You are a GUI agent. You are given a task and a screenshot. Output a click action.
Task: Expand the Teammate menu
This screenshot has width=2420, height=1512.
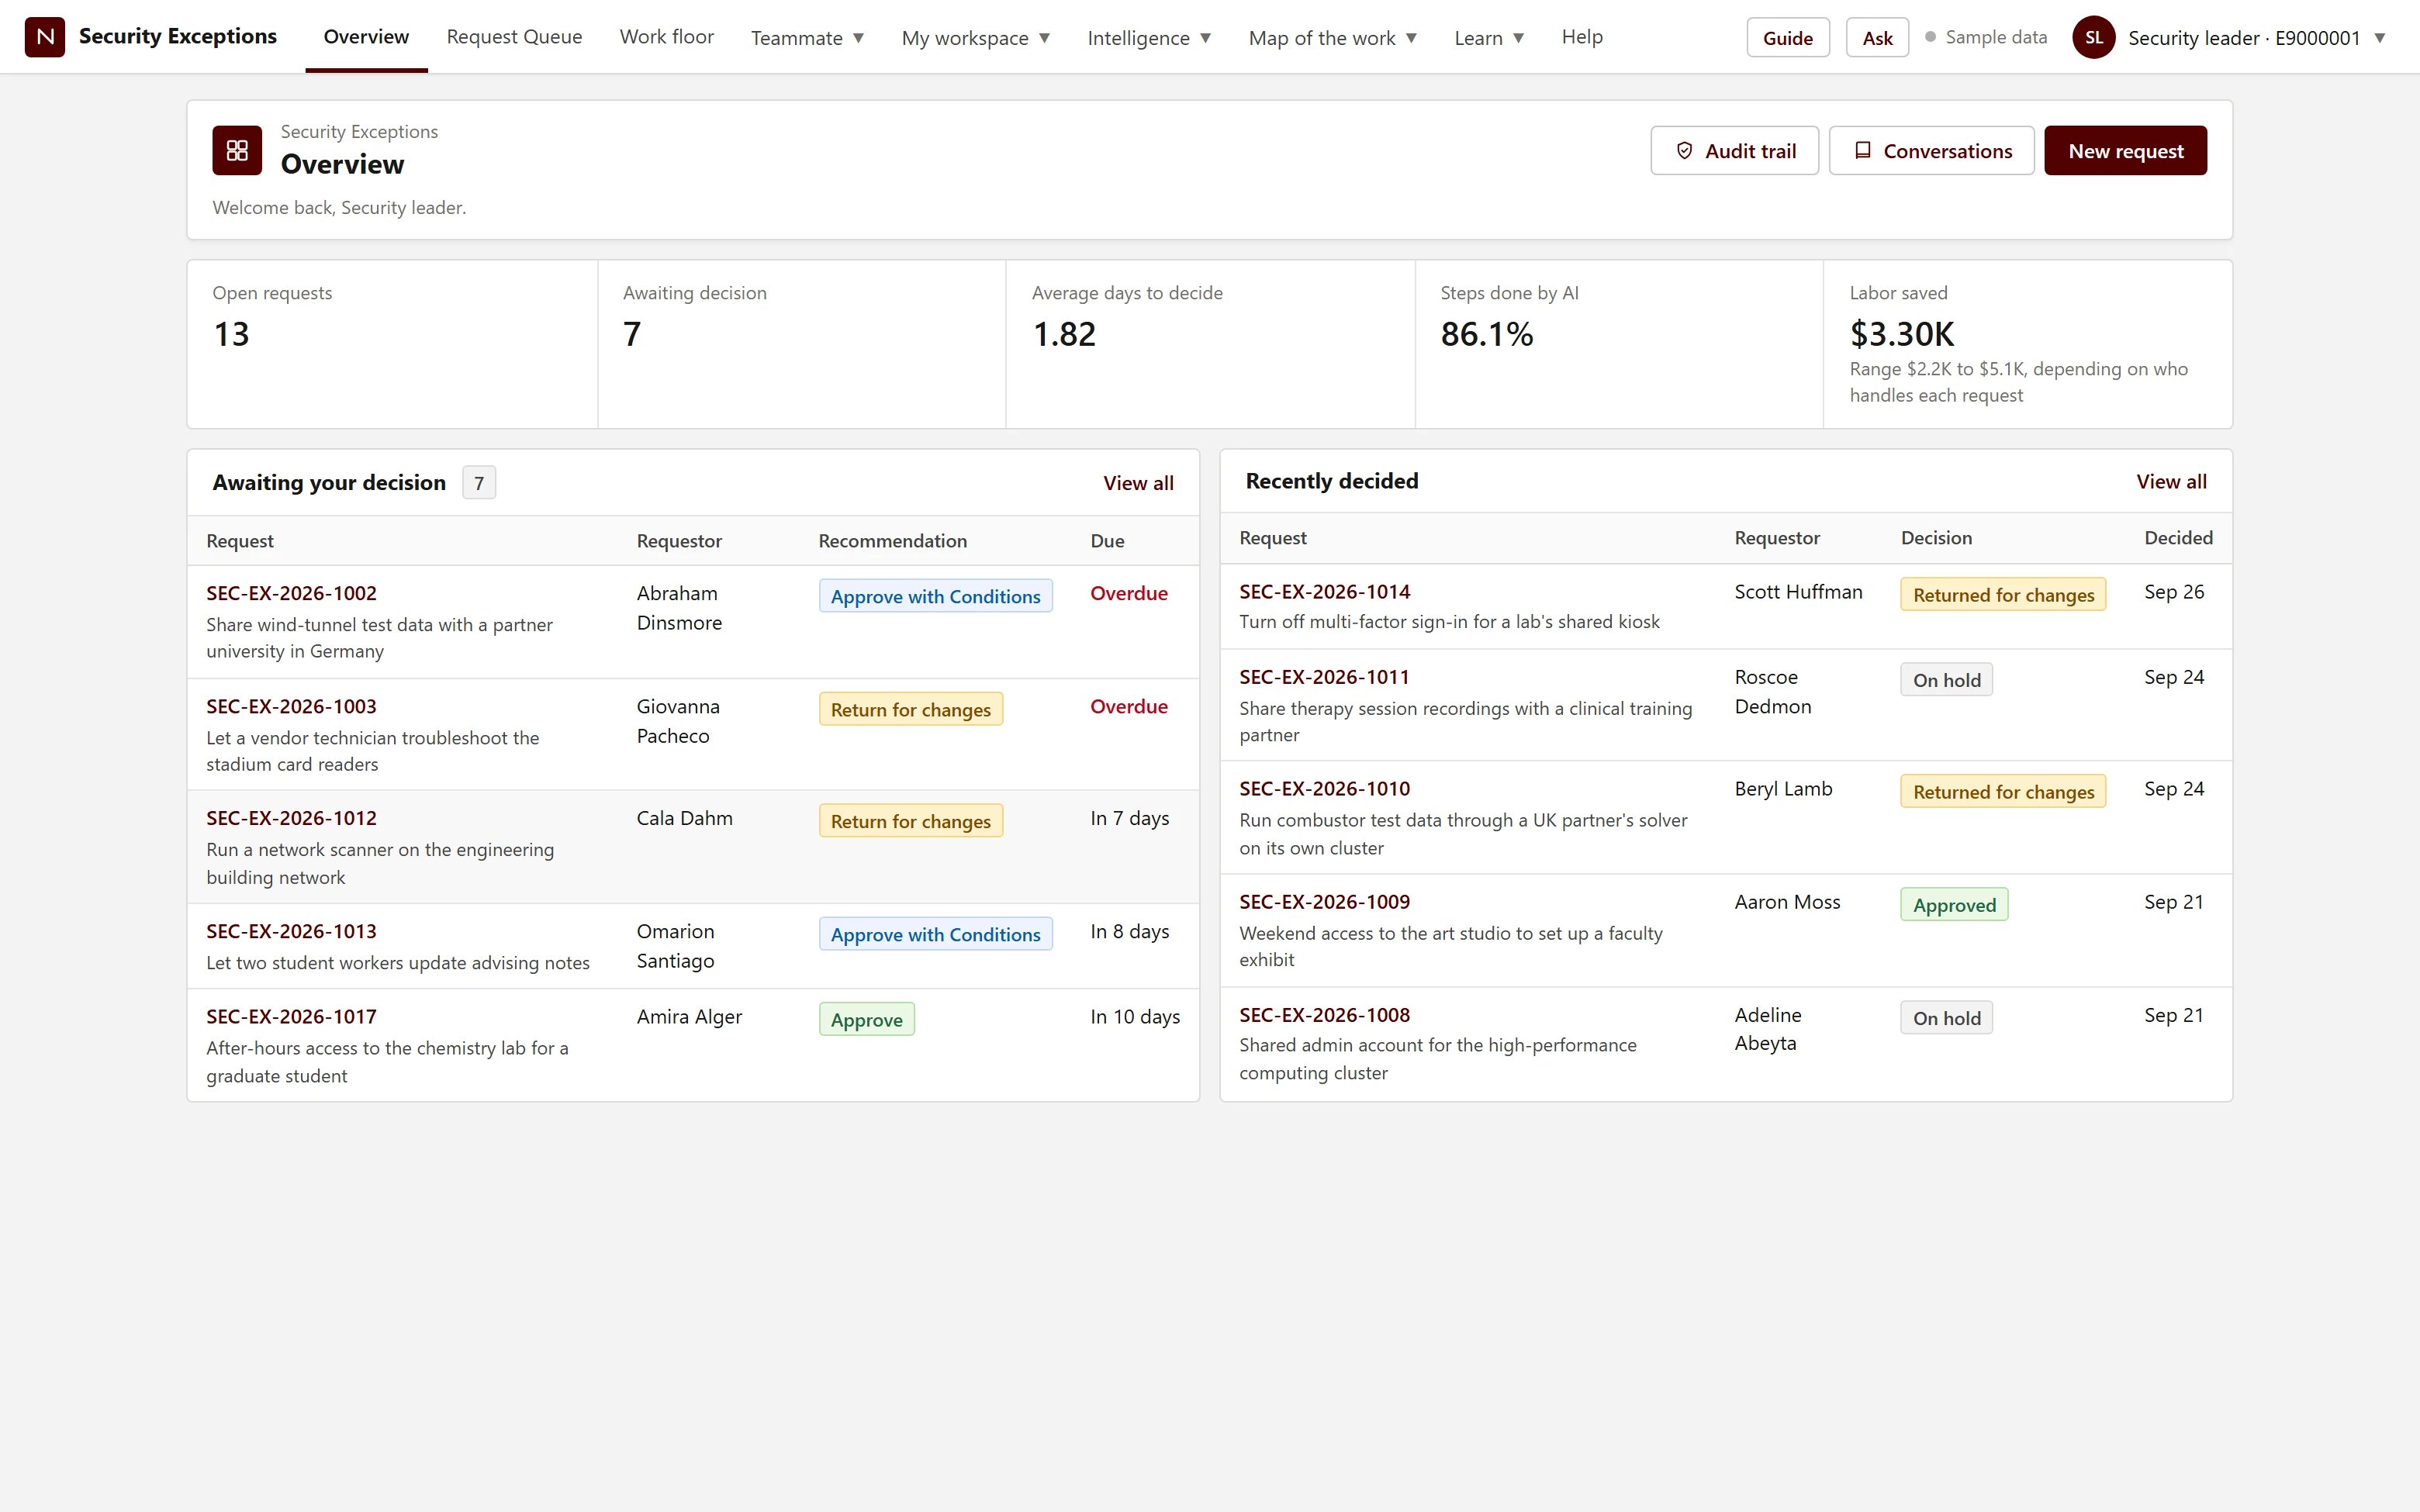point(807,37)
